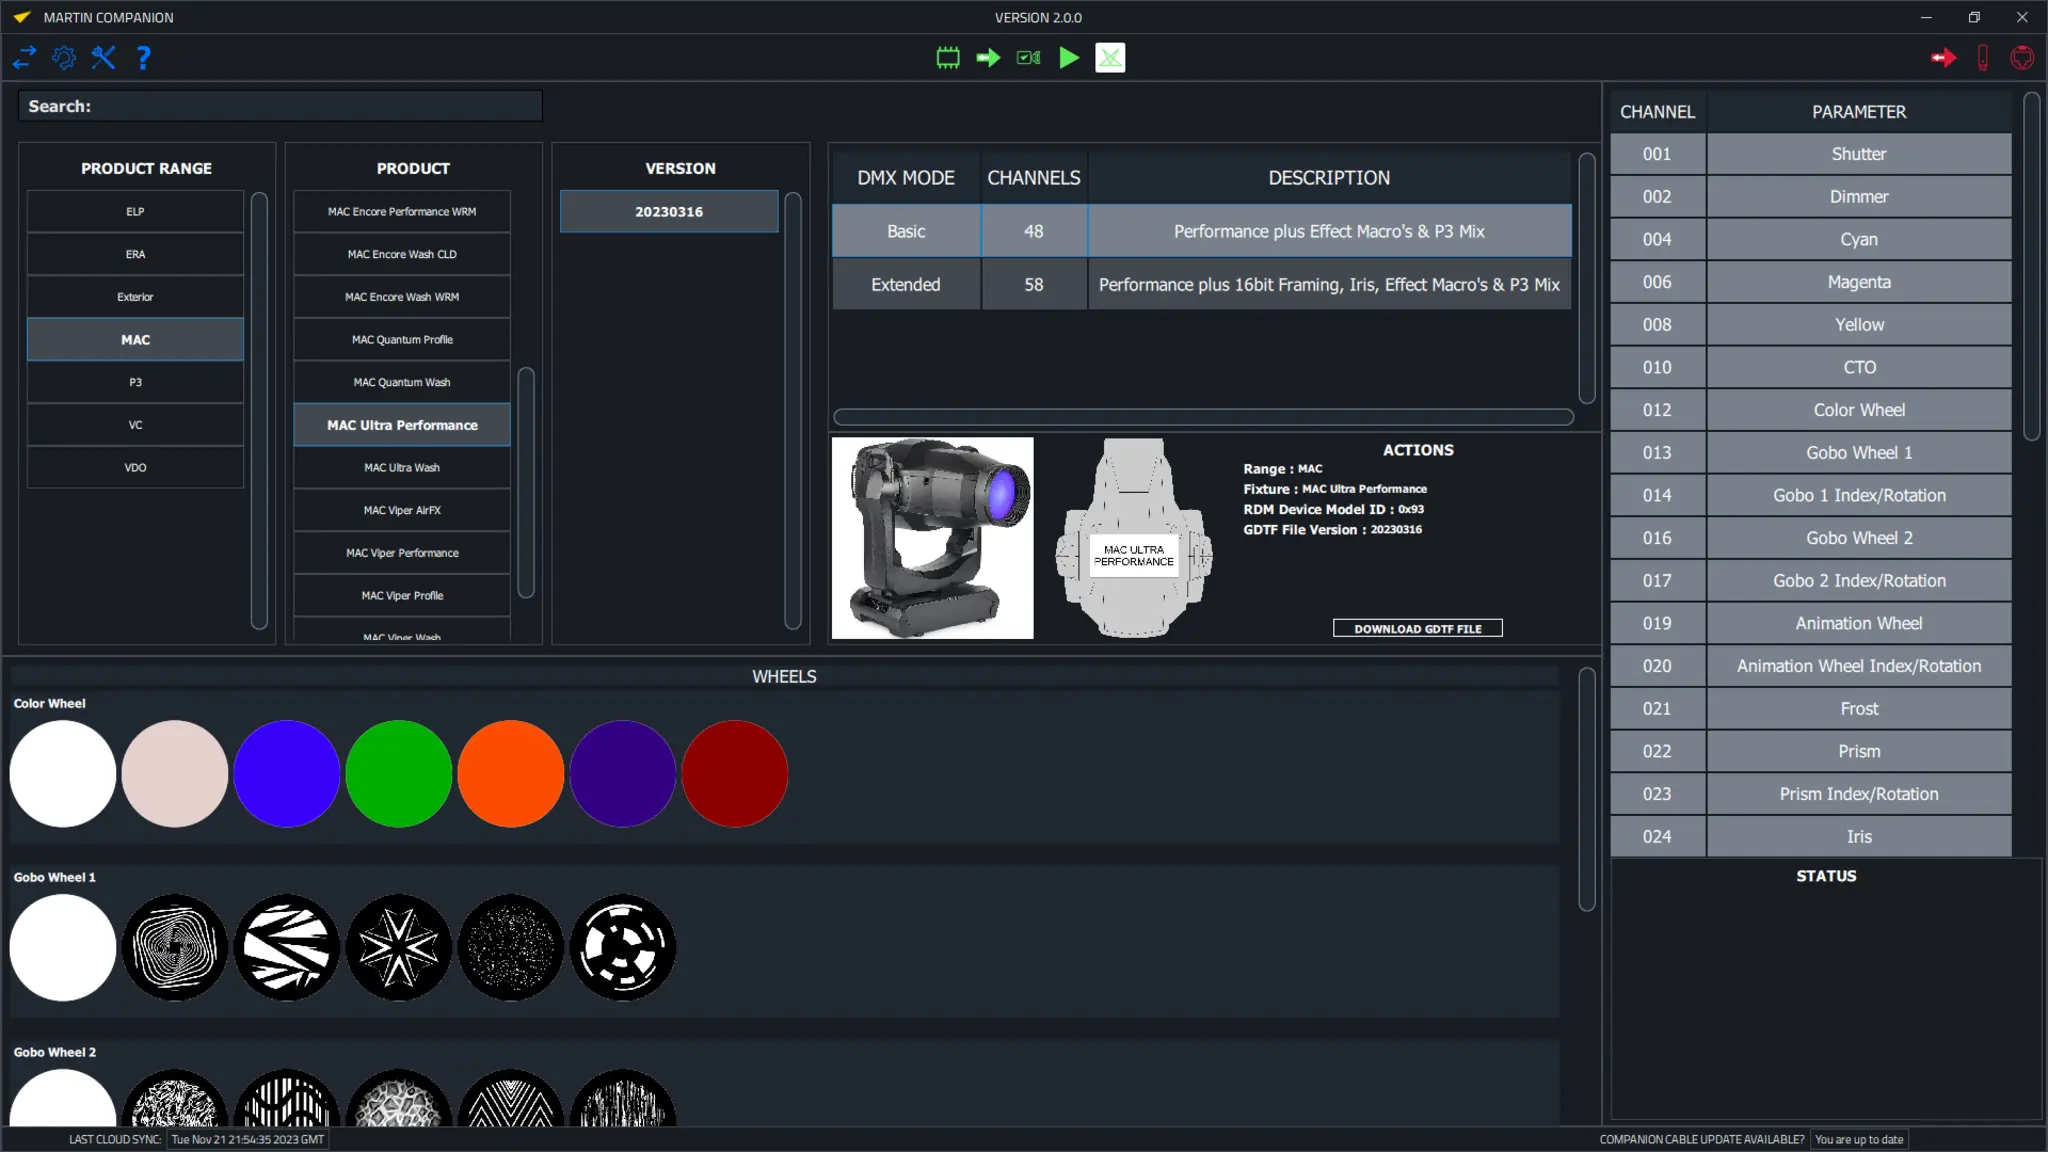This screenshot has height=1152, width=2048.
Task: Select the orange Color Wheel slot
Action: coord(511,774)
